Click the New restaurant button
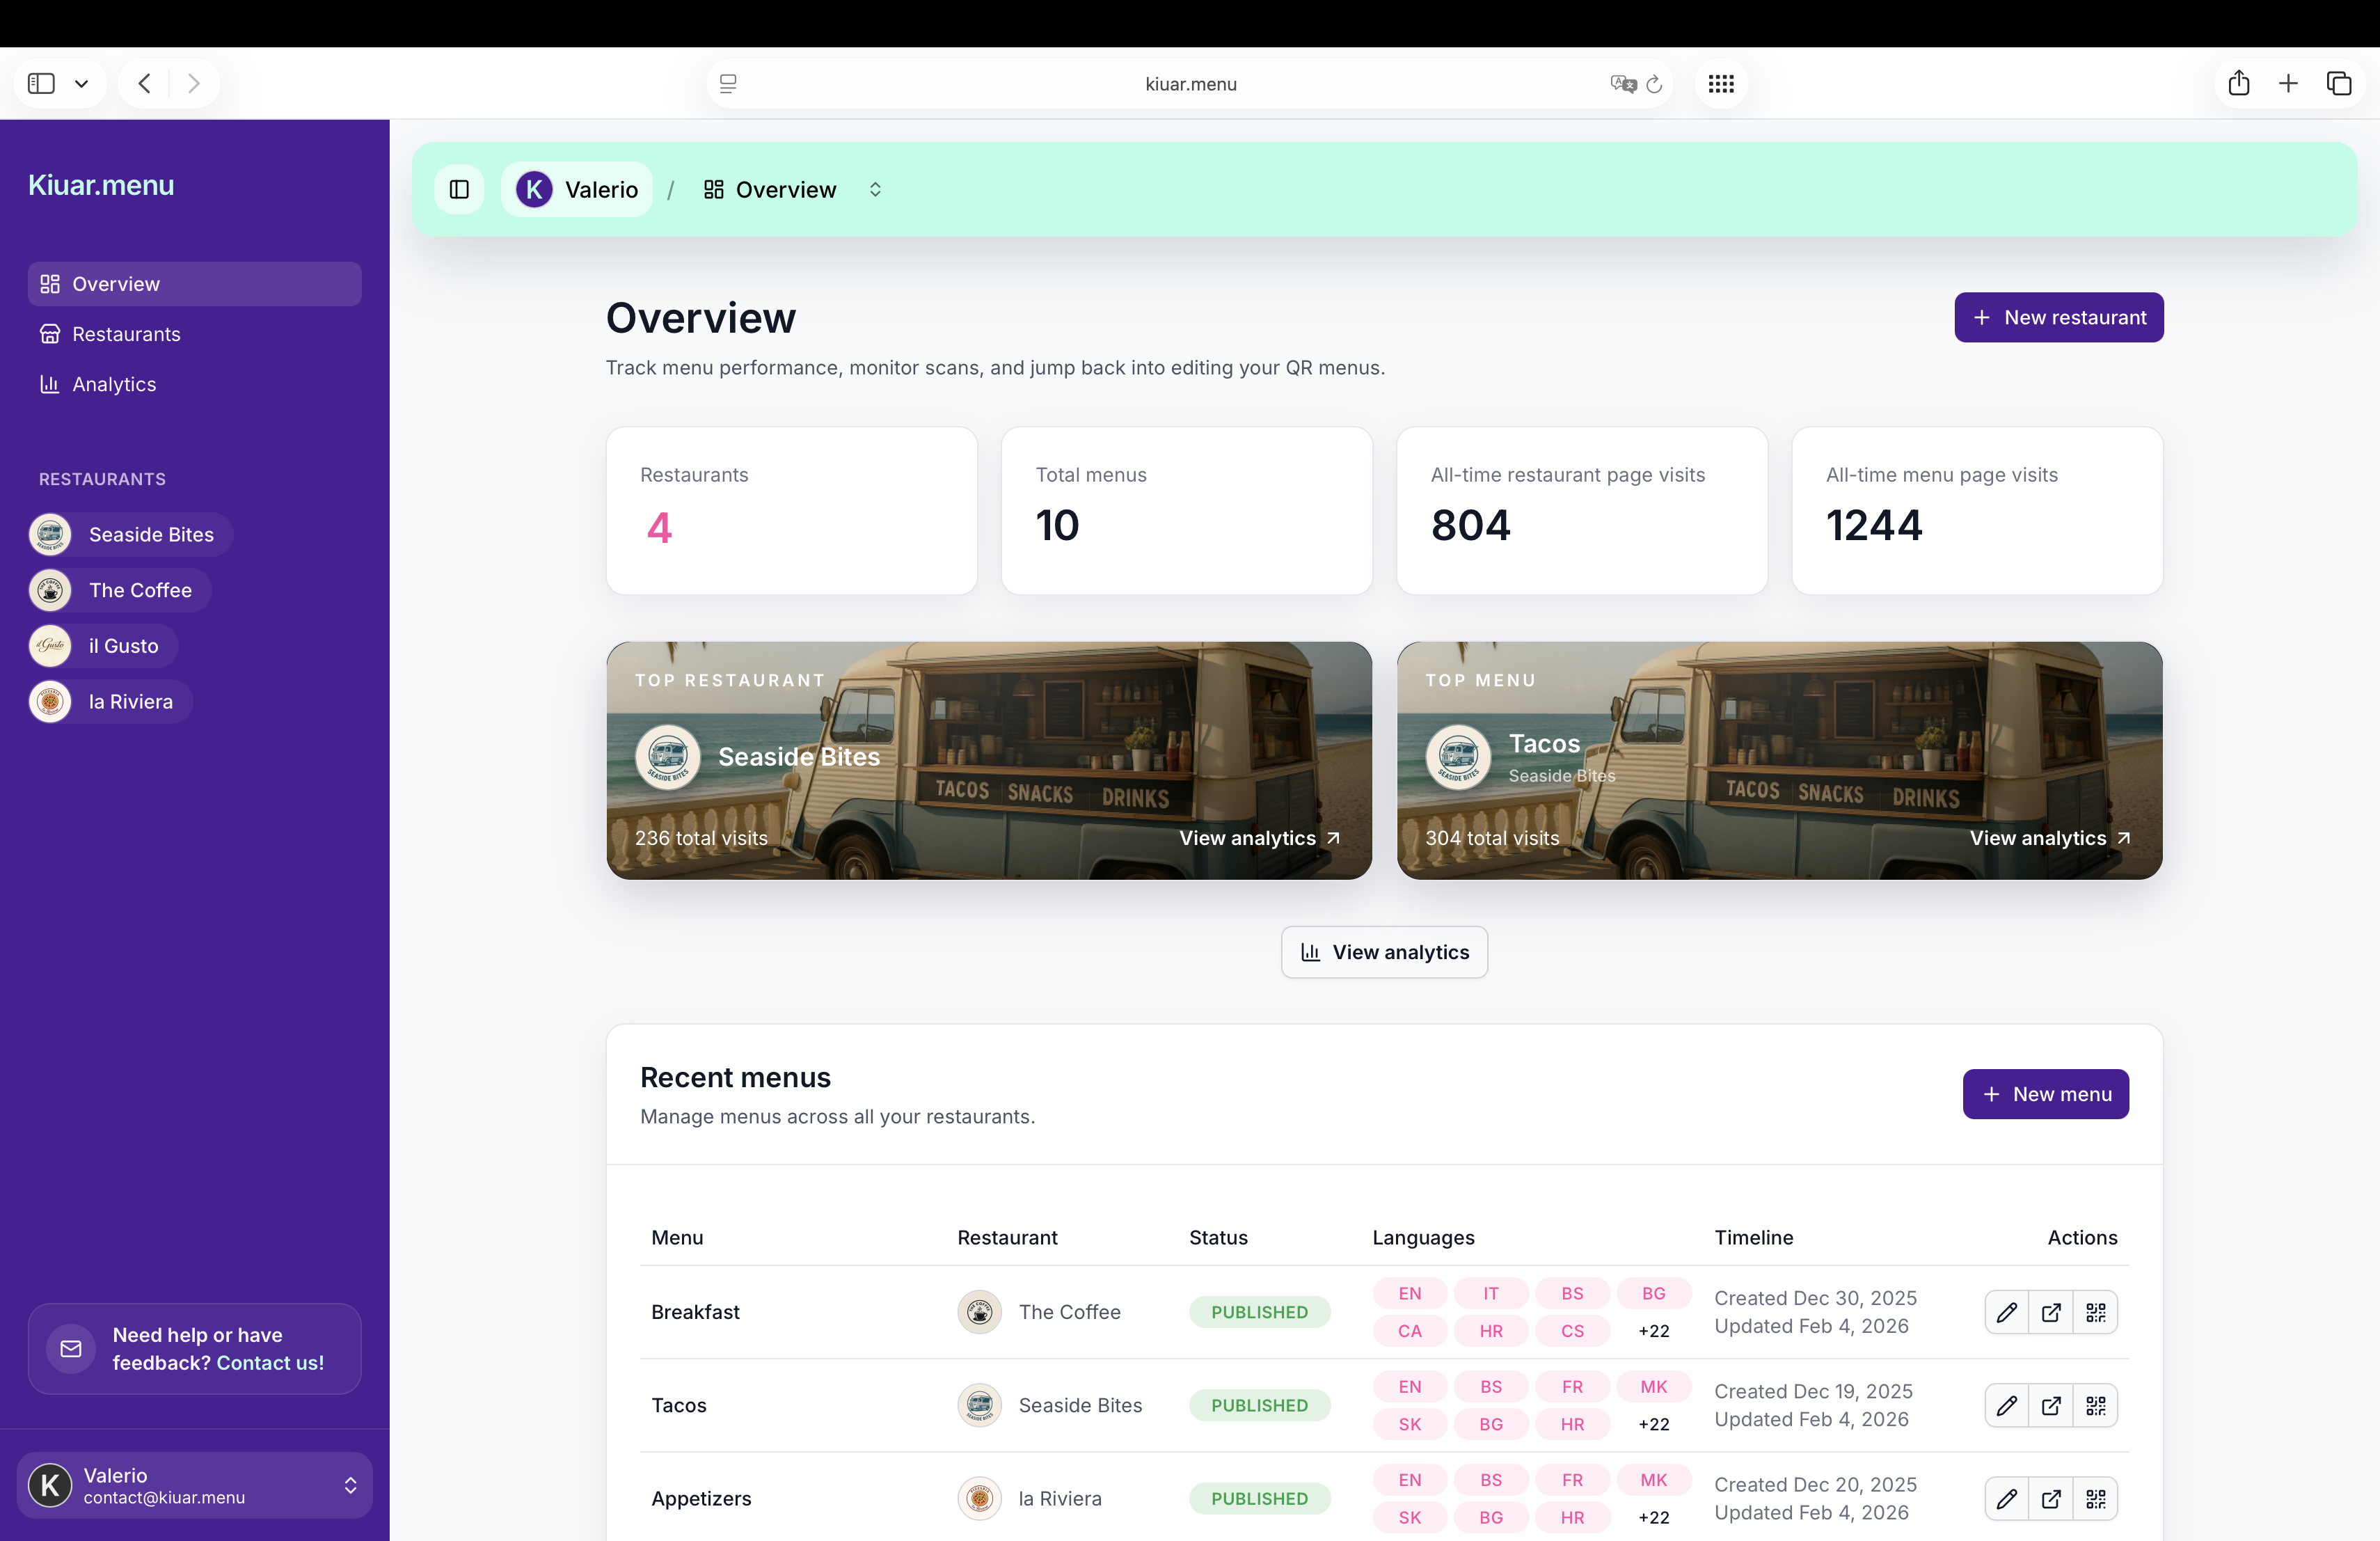The image size is (2380, 1541). point(2058,317)
